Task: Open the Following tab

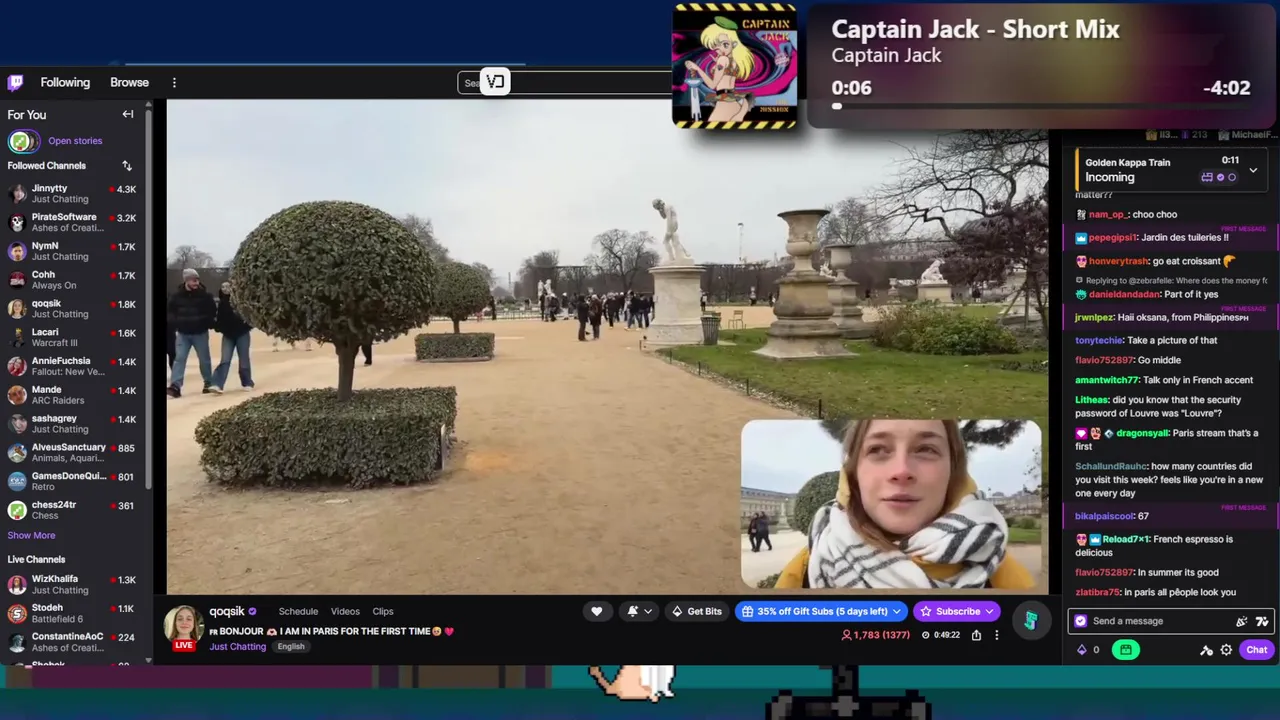Action: click(65, 82)
